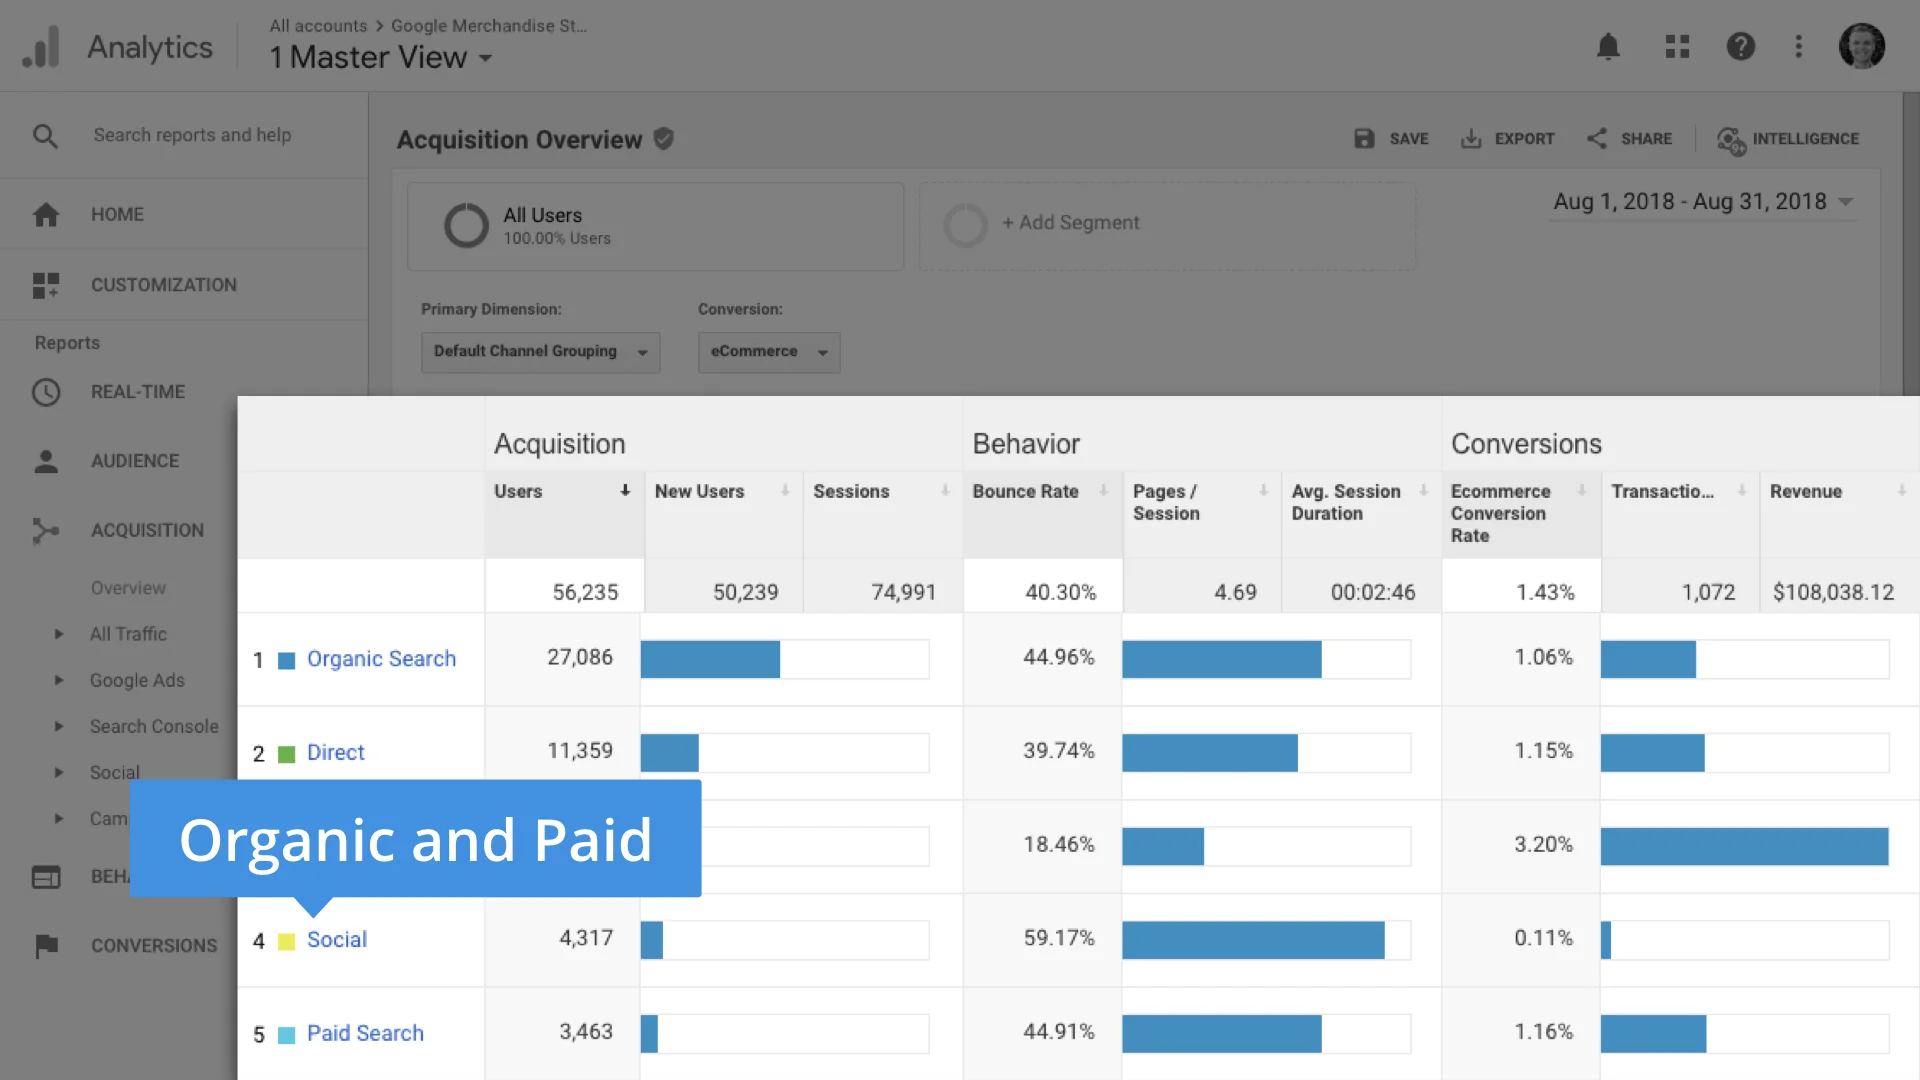The image size is (1920, 1080).
Task: Click the Share report icon
Action: click(x=1597, y=139)
